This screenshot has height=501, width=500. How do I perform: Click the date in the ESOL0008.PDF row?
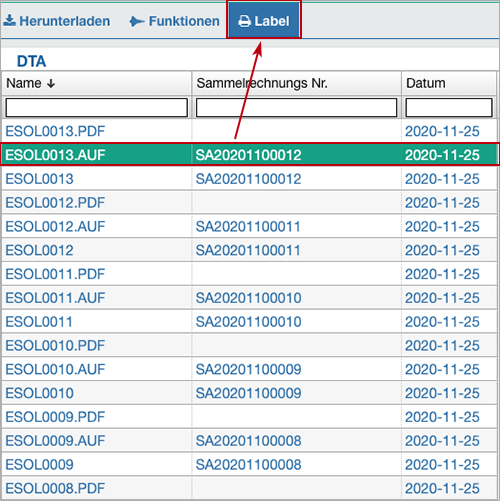[x=442, y=489]
